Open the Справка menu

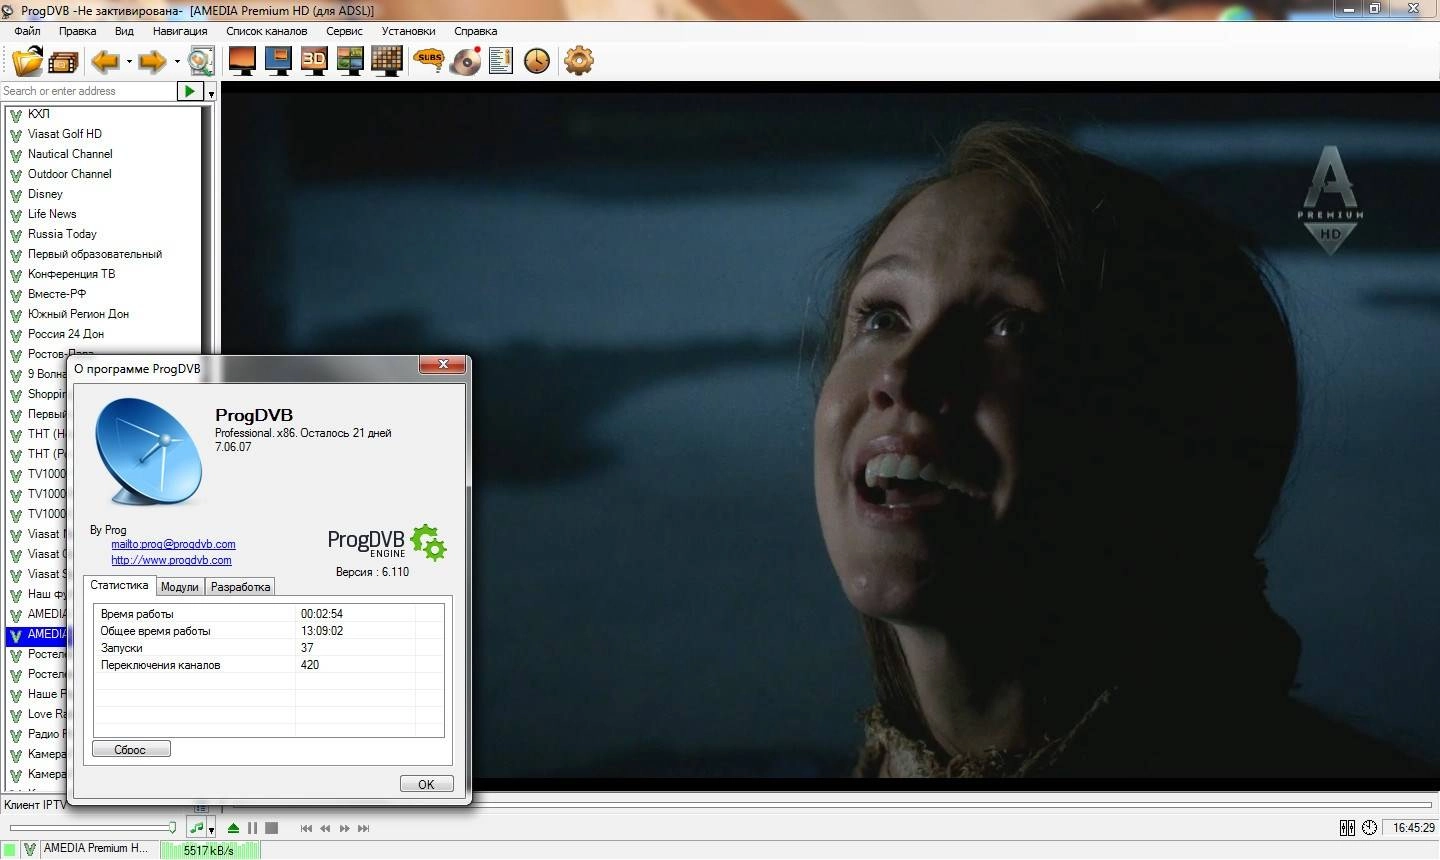point(475,31)
